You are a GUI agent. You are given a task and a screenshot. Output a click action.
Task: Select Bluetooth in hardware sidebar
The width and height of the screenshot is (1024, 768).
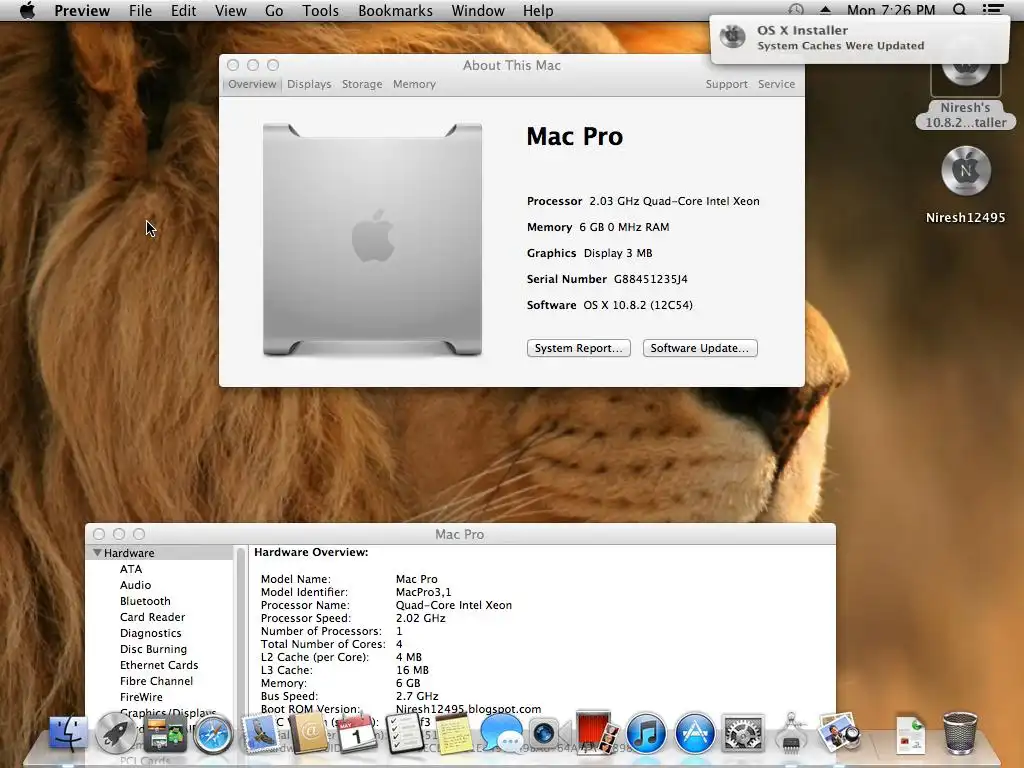[x=145, y=601]
